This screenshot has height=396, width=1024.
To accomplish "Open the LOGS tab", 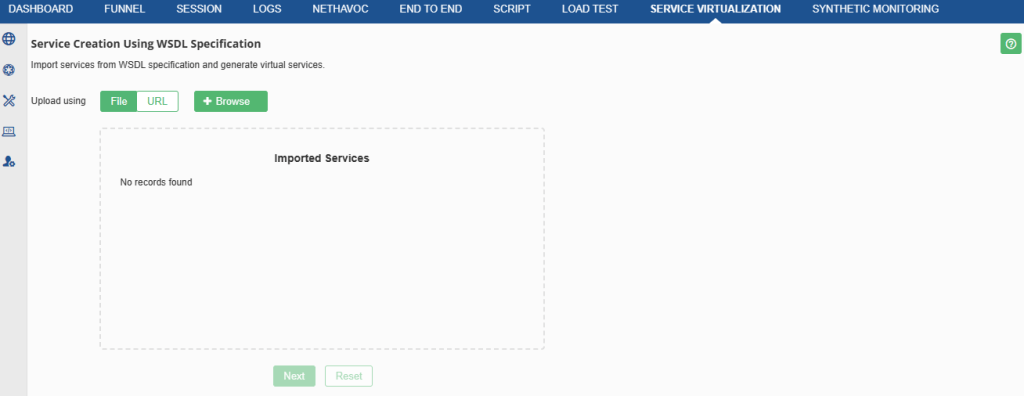I will (x=267, y=9).
